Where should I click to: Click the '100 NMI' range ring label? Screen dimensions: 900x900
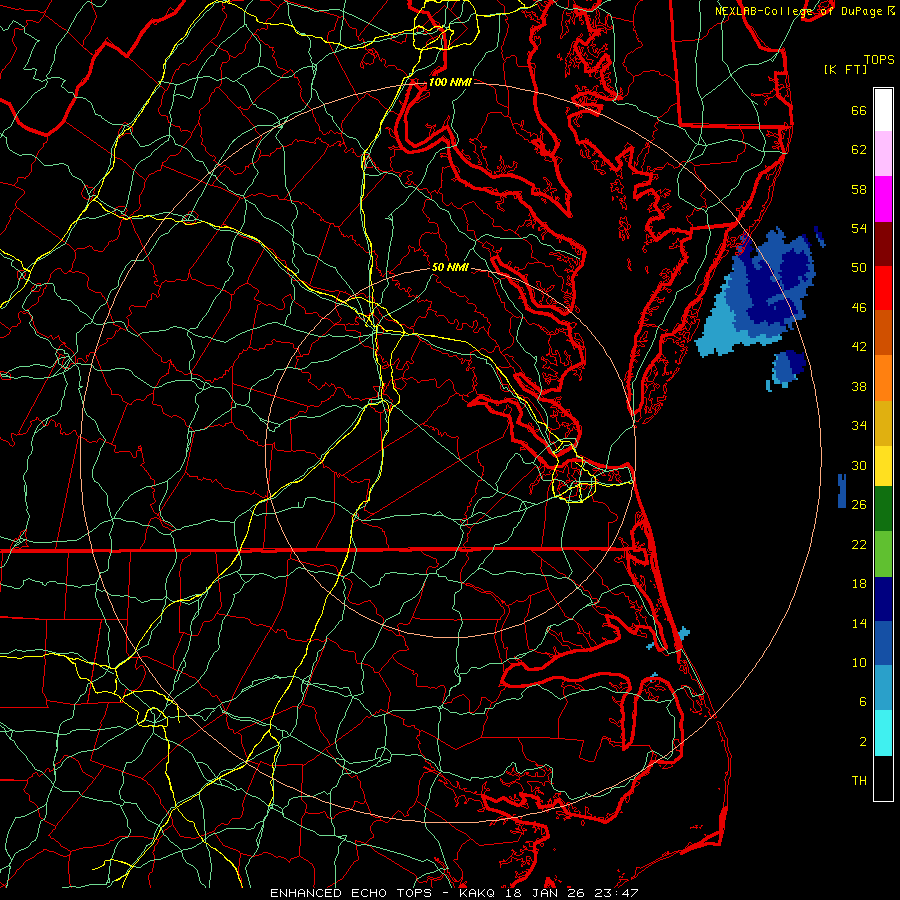click(450, 82)
